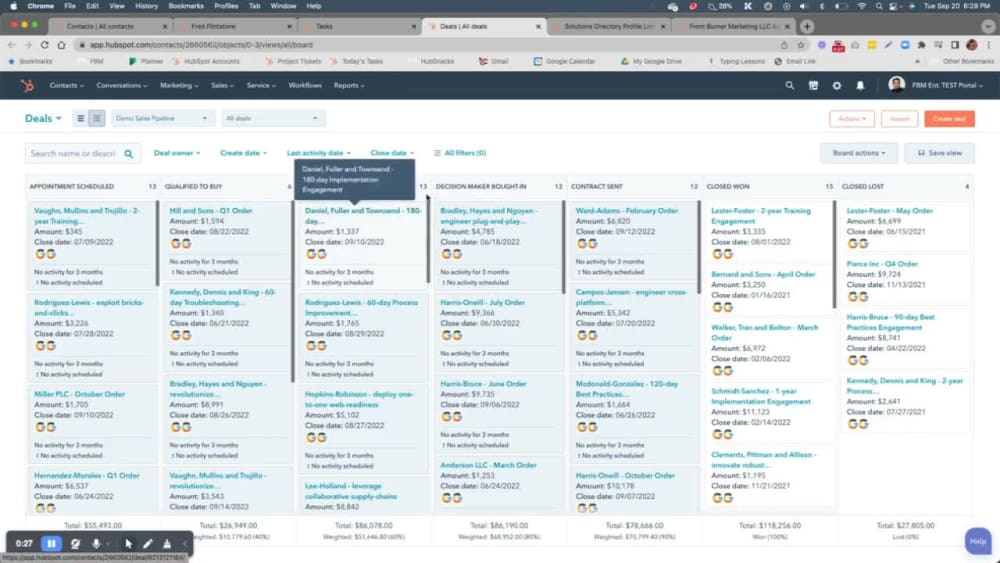Open the Ward-Adams - February Order deal
The height and width of the screenshot is (563, 1000).
tap(626, 210)
